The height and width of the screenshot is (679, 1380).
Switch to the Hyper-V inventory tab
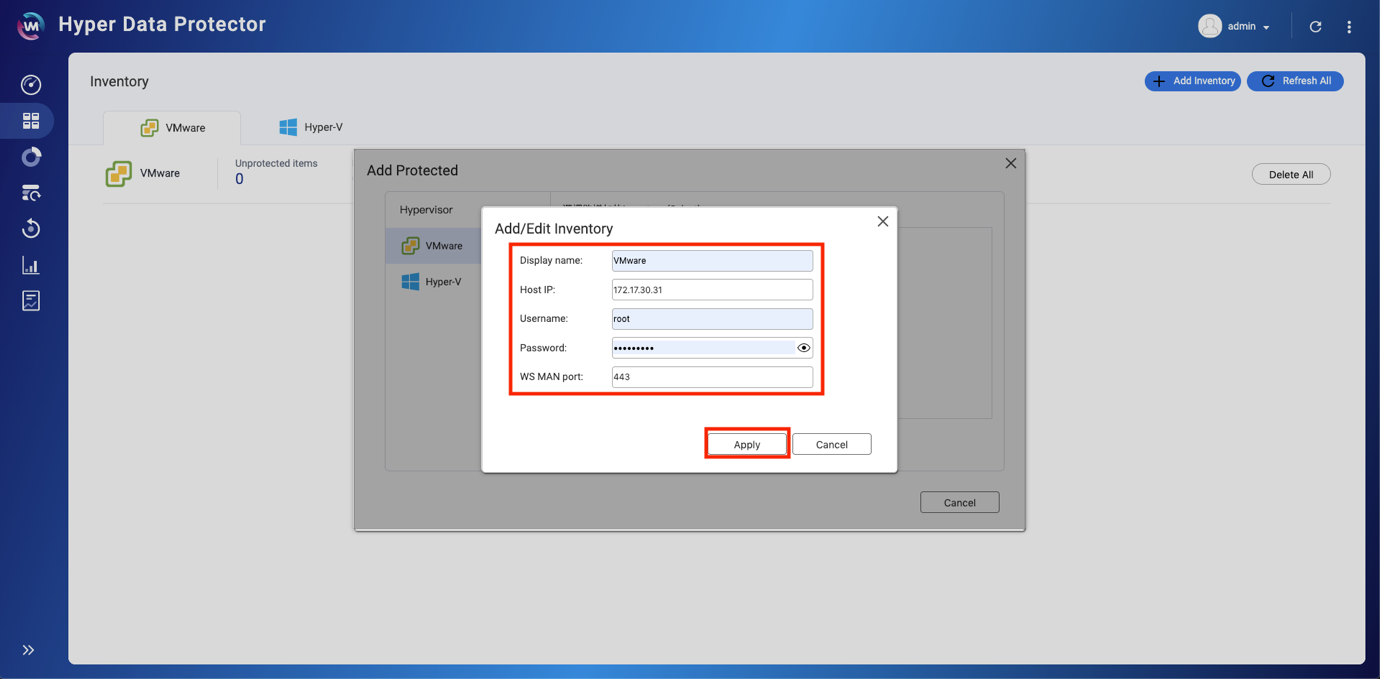point(310,127)
